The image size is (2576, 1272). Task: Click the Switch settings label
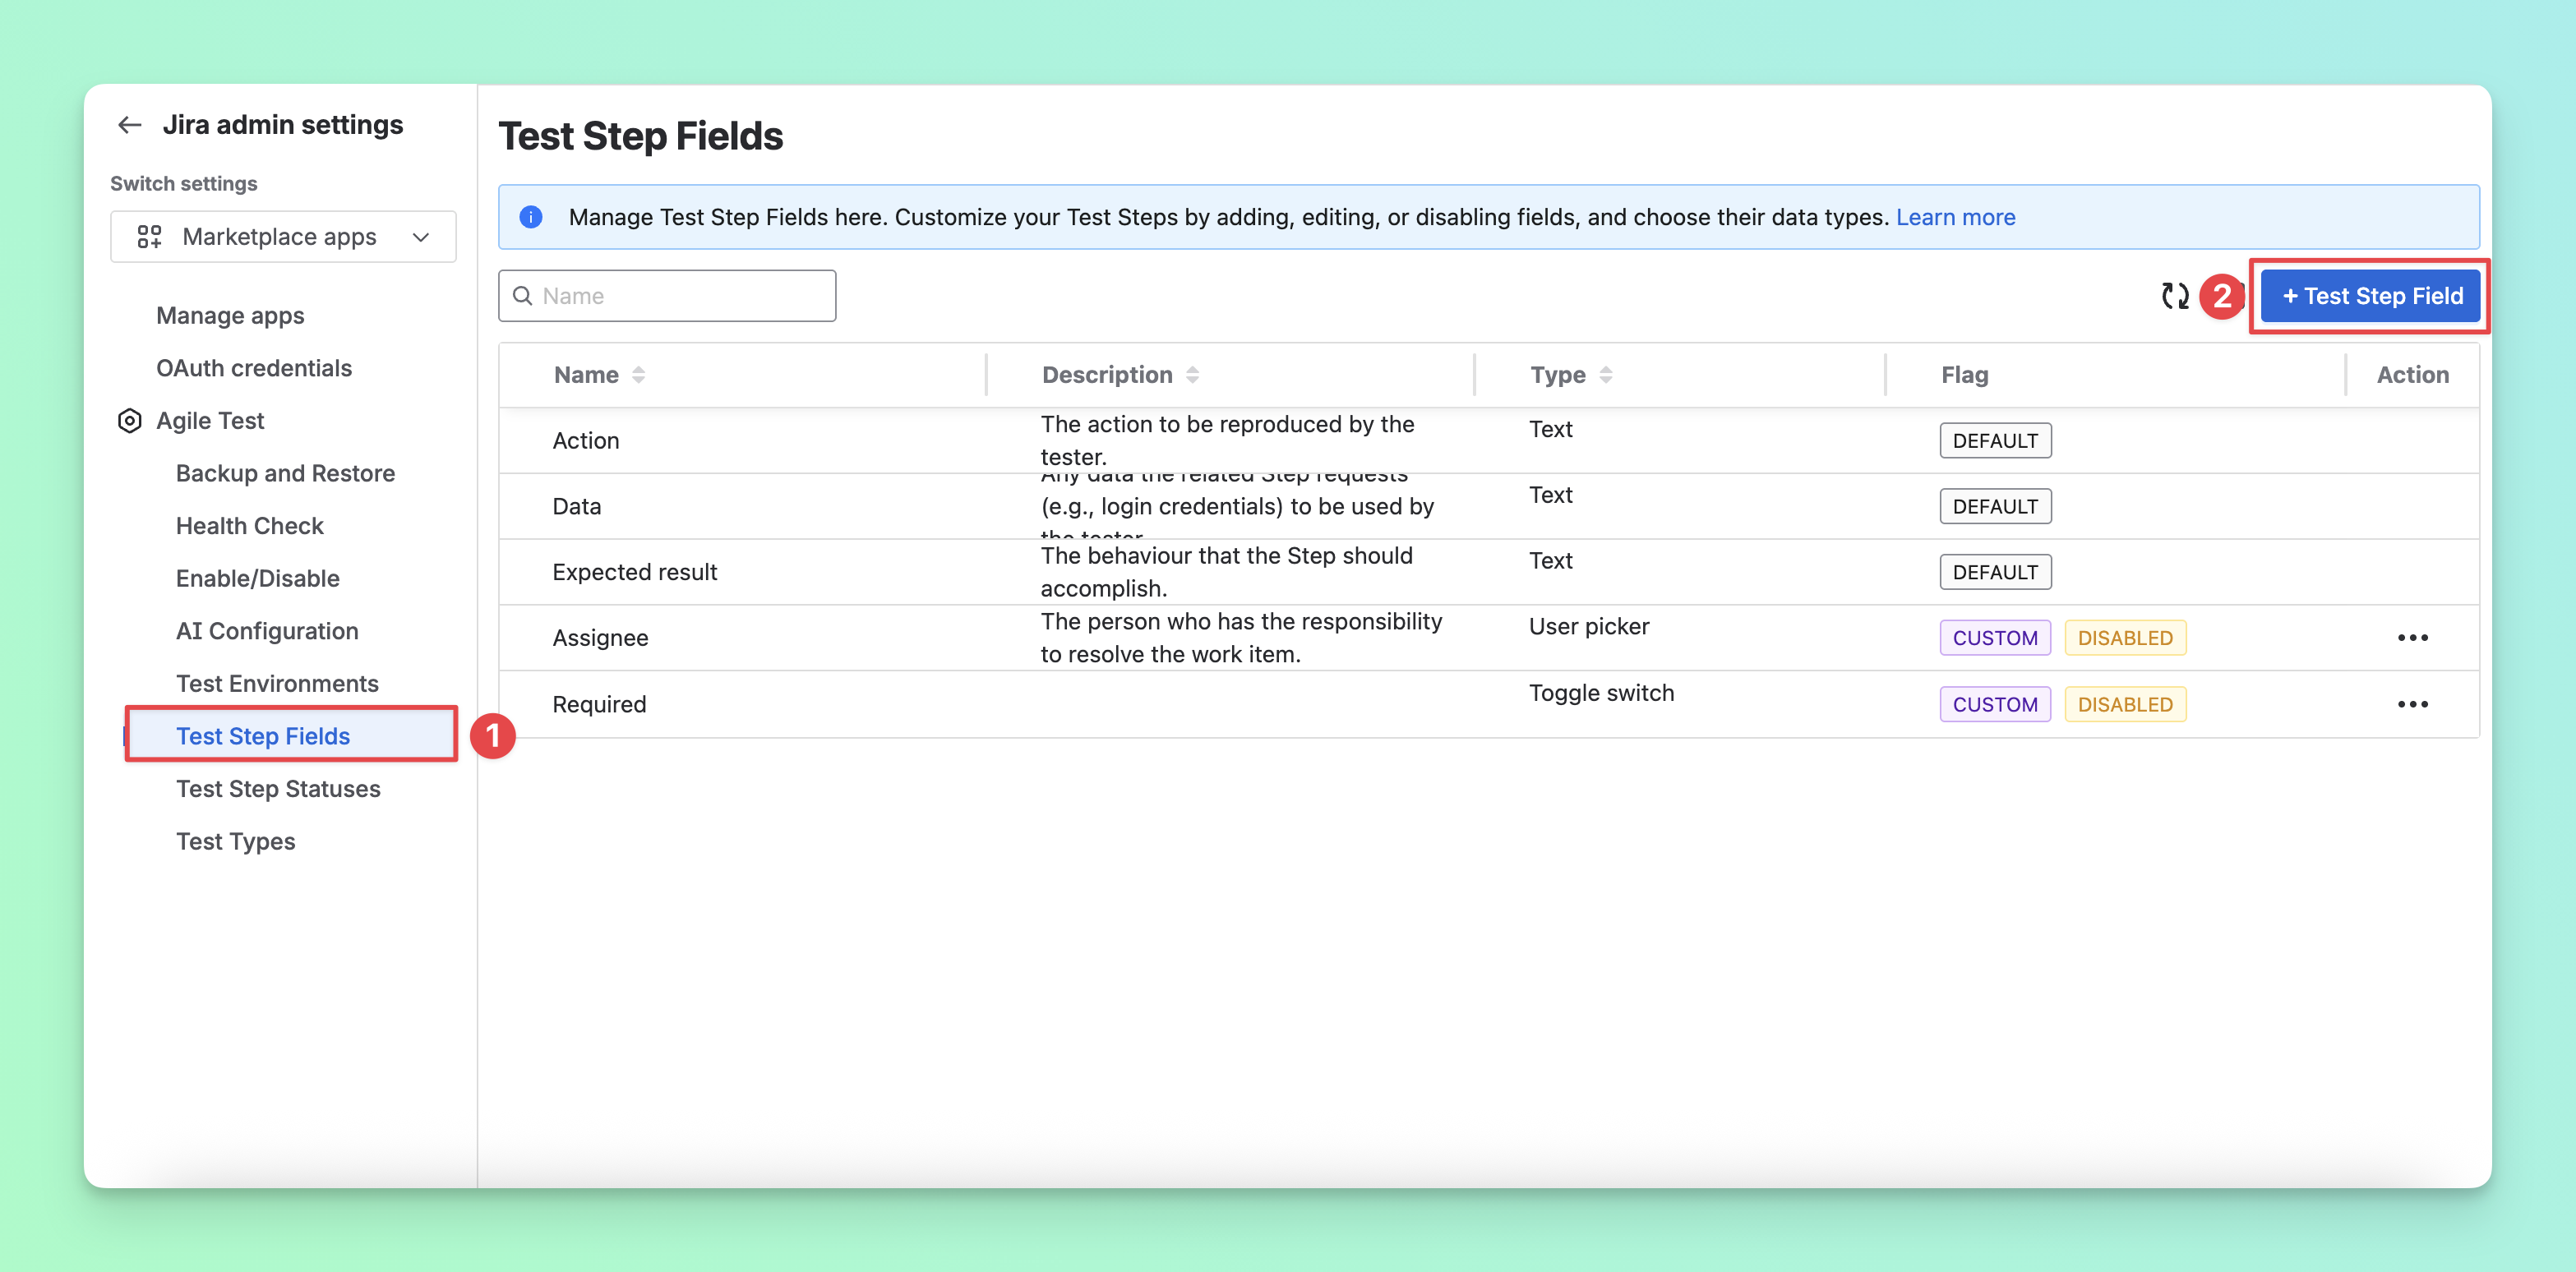pyautogui.click(x=184, y=184)
